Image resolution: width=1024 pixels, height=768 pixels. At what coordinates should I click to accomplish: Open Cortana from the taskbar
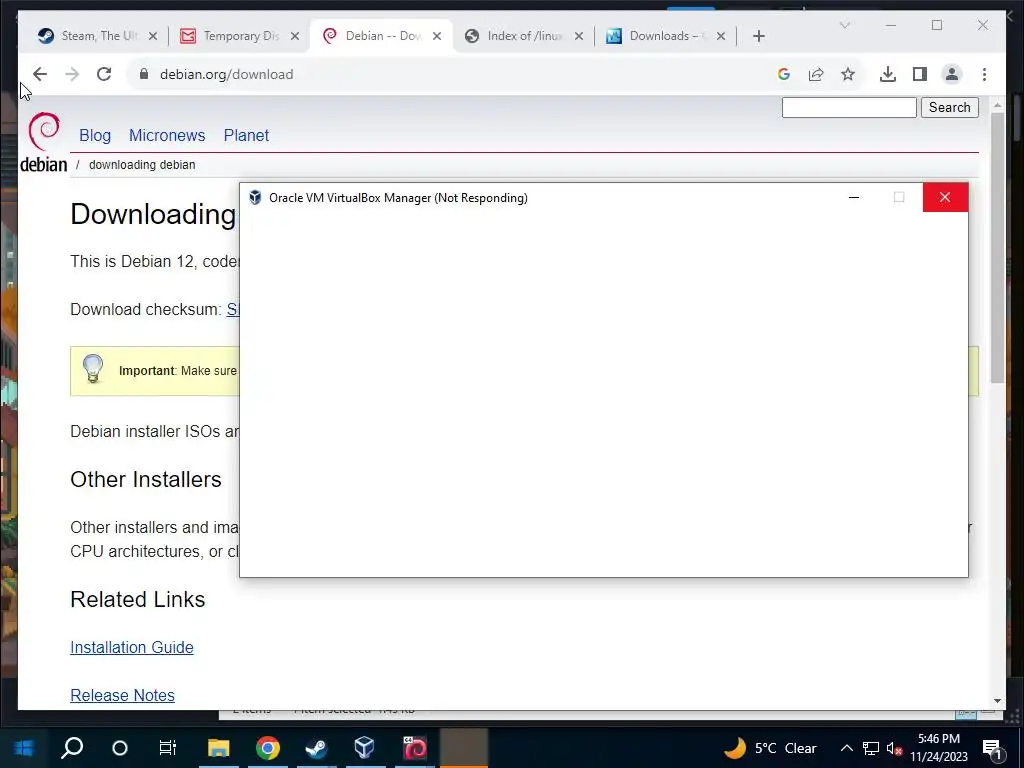[120, 748]
